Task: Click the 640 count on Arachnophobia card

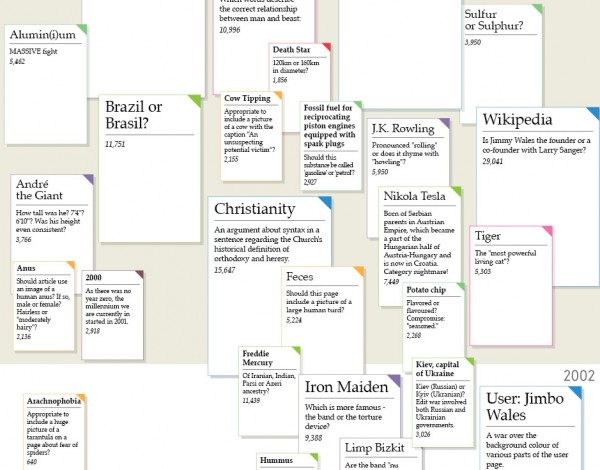Action: (32, 462)
